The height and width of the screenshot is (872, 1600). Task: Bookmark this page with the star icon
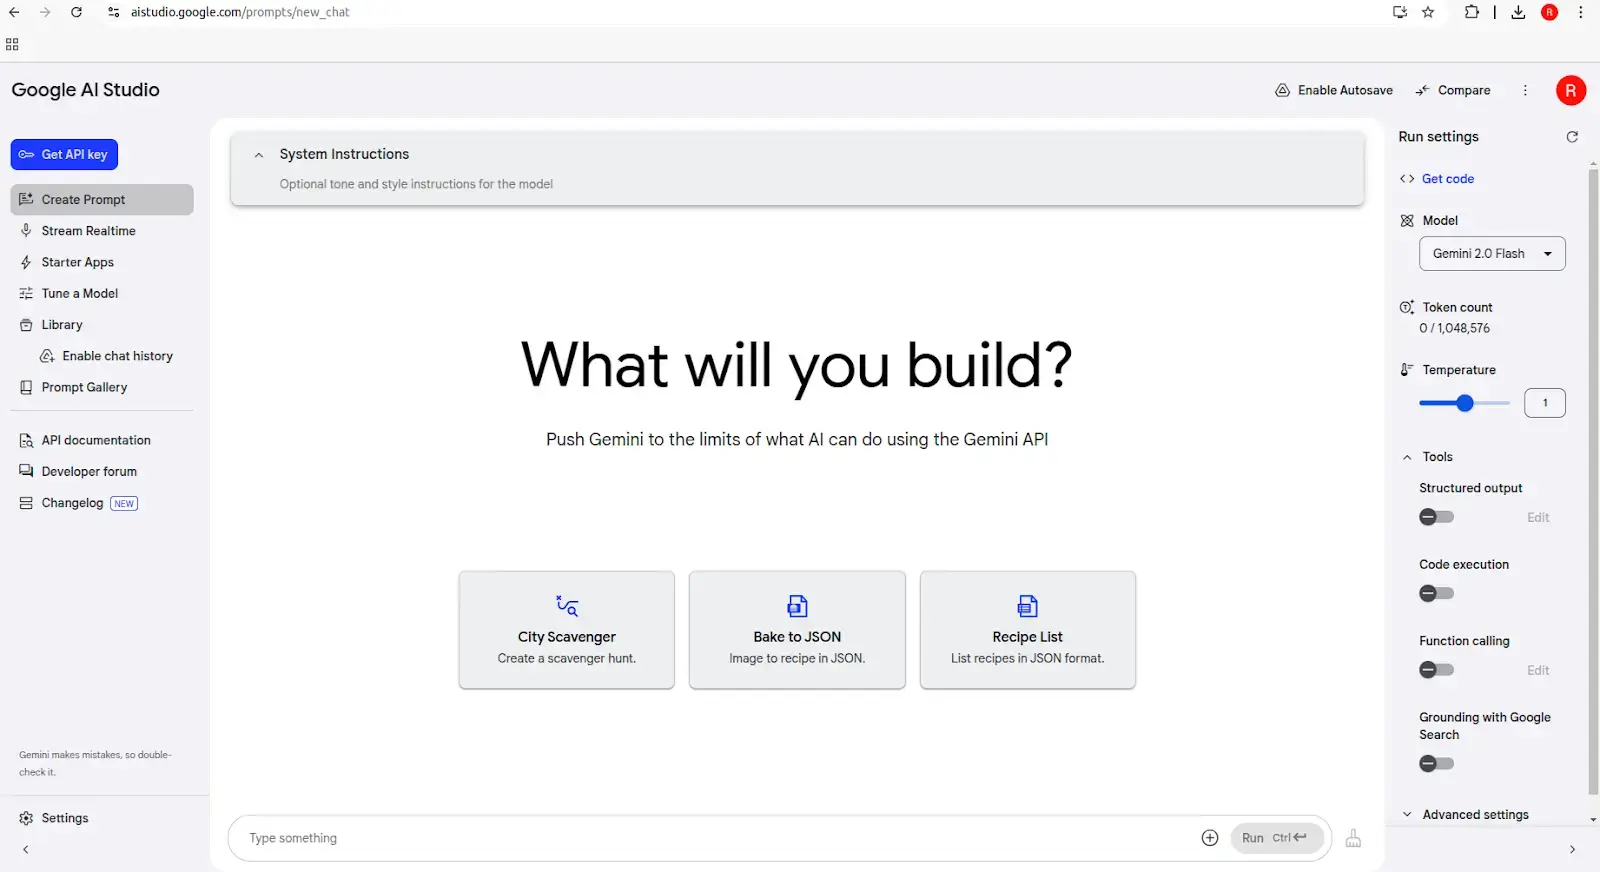(x=1428, y=12)
